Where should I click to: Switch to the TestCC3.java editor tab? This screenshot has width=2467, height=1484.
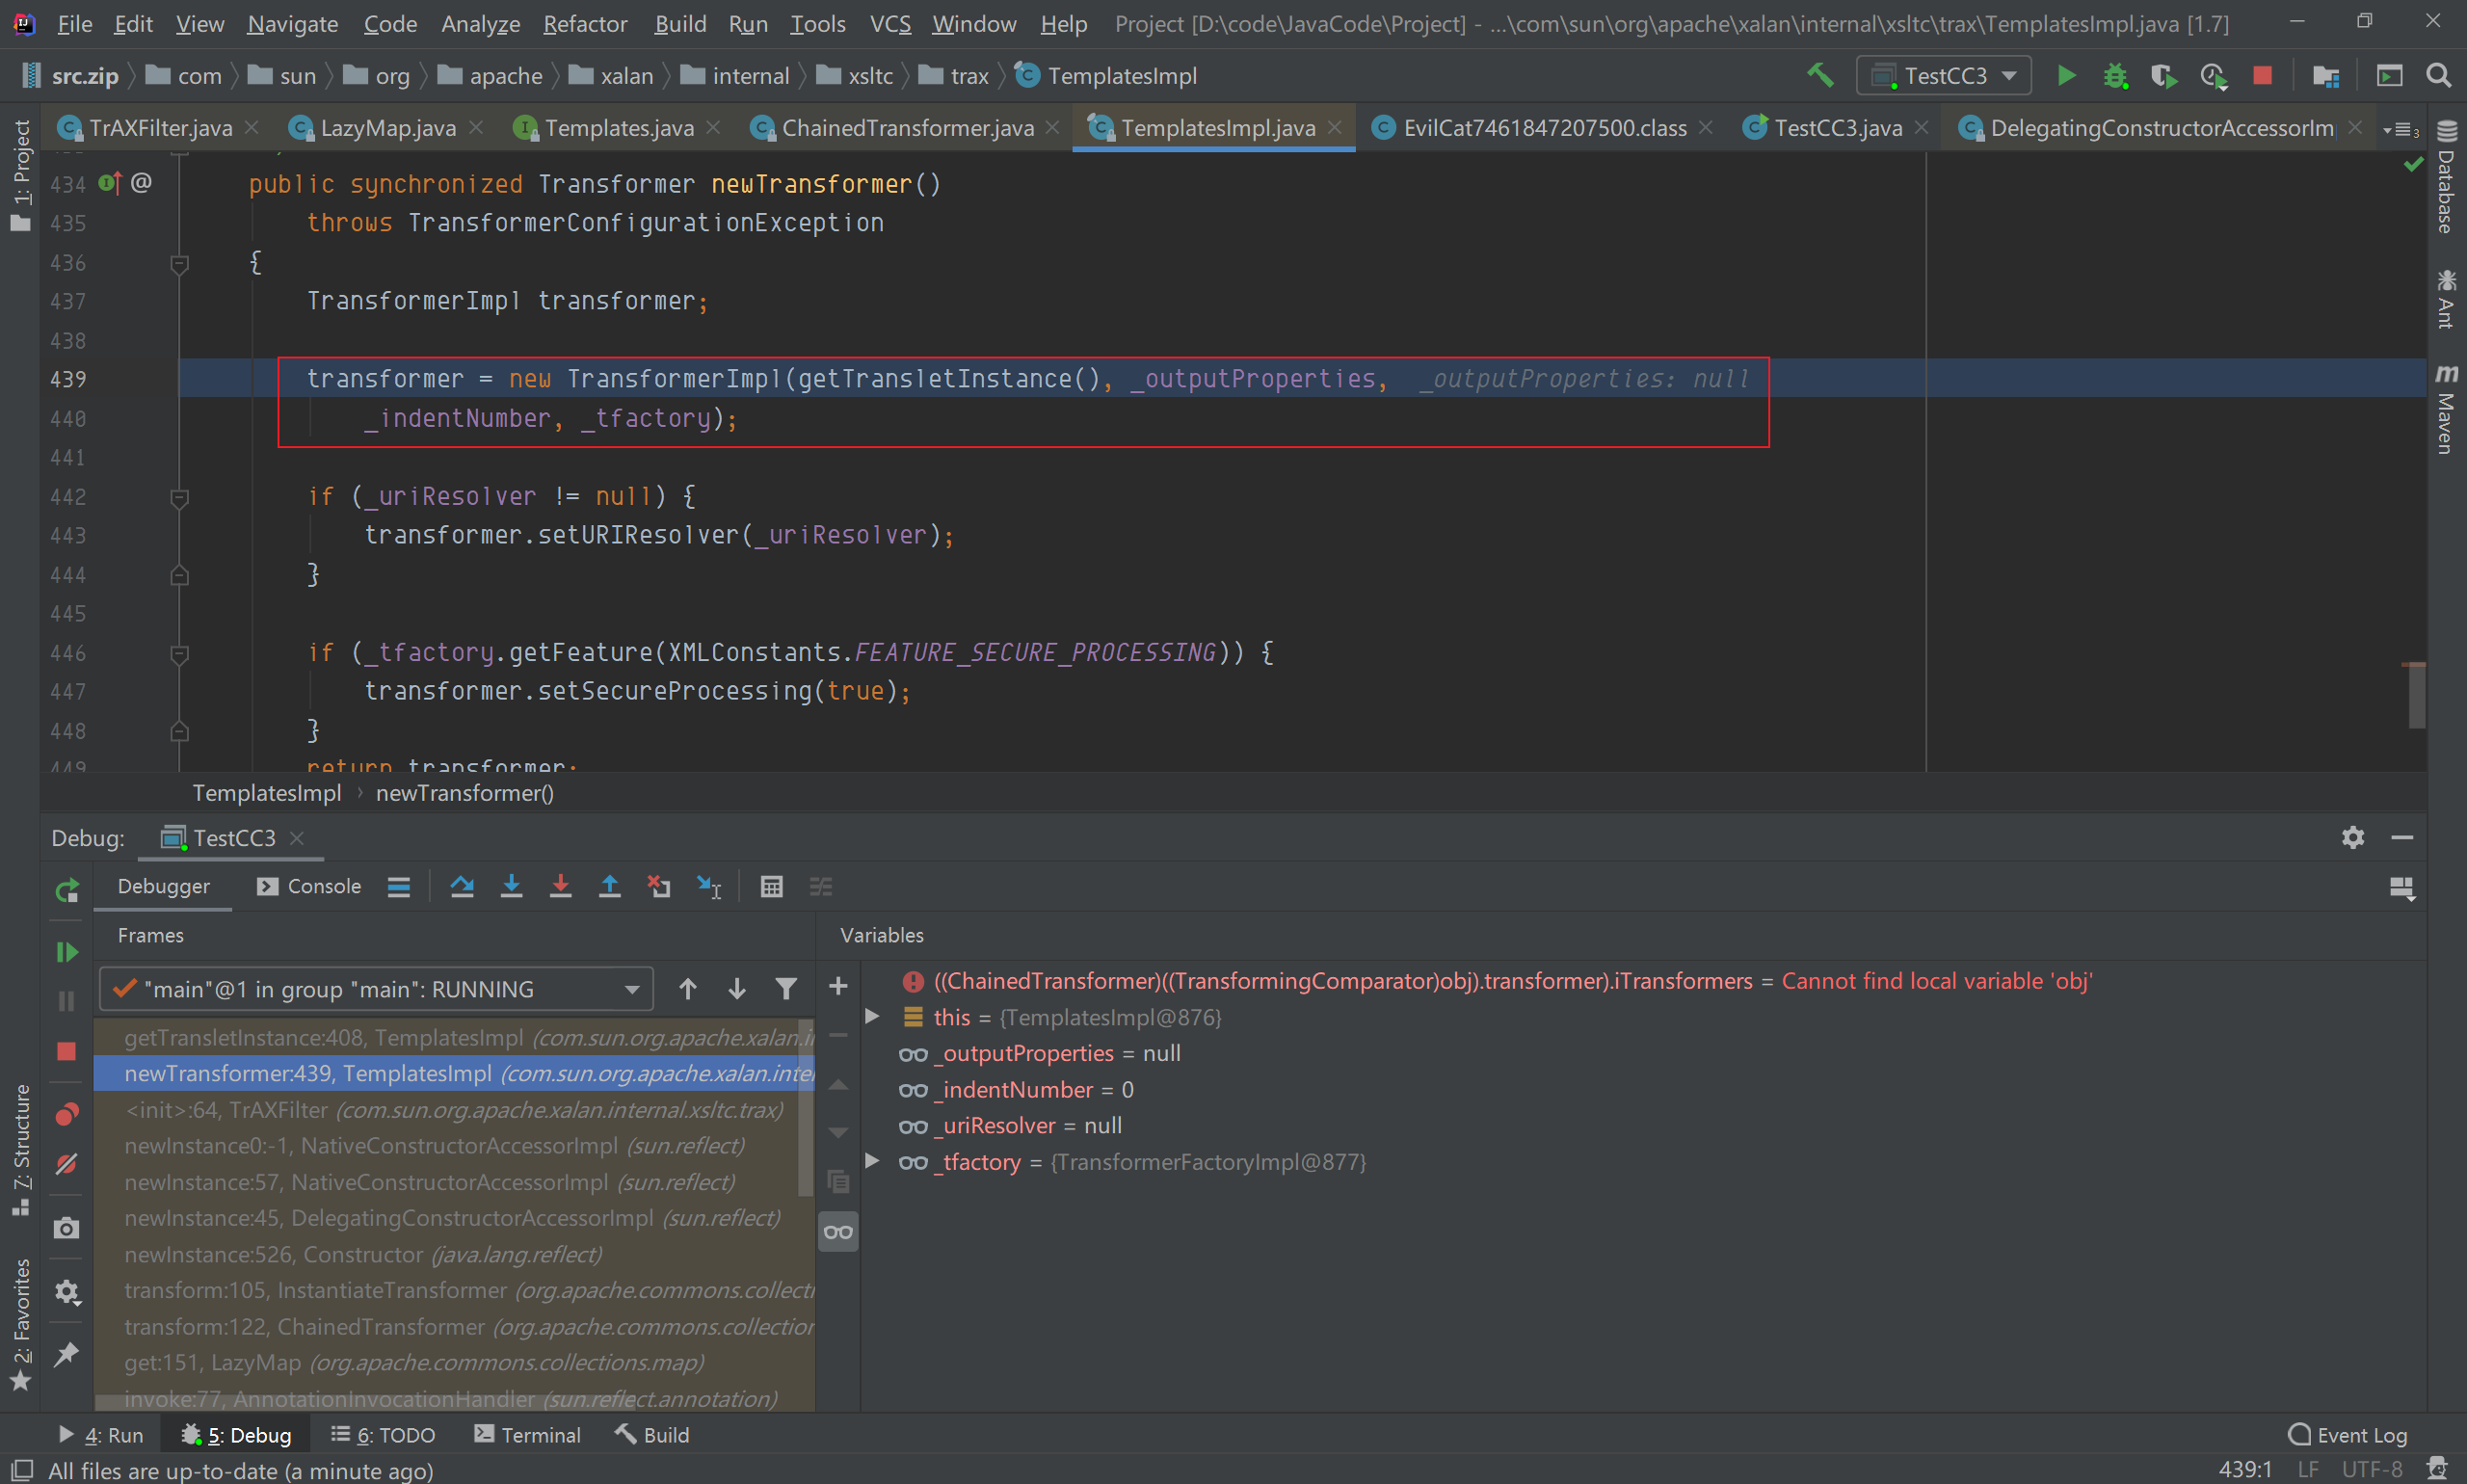[1836, 128]
